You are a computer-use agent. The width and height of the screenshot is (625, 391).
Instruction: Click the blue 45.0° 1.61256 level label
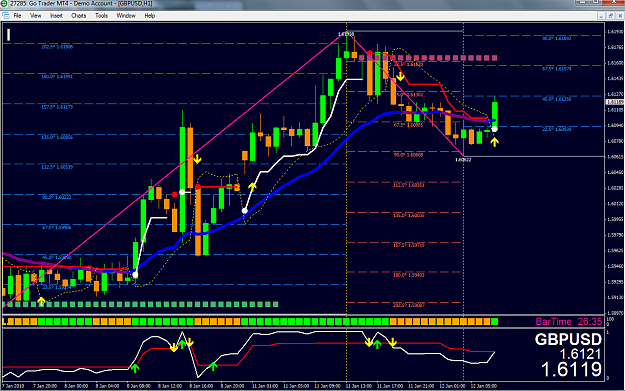556,99
